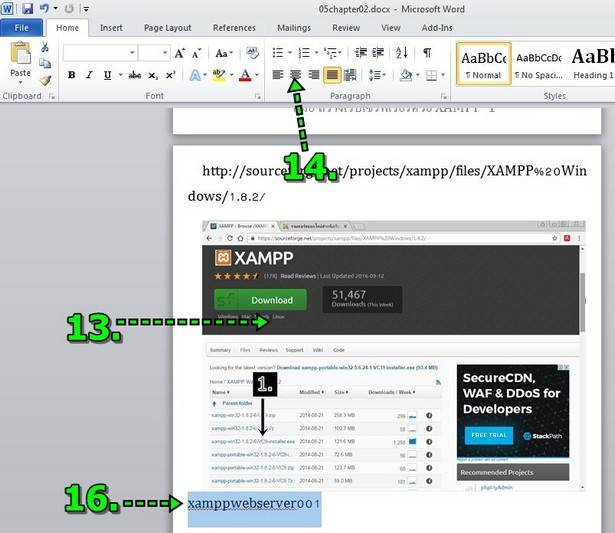This screenshot has height=533, width=615.
Task: Open the Clipboard dialog launcher
Action: 52,96
